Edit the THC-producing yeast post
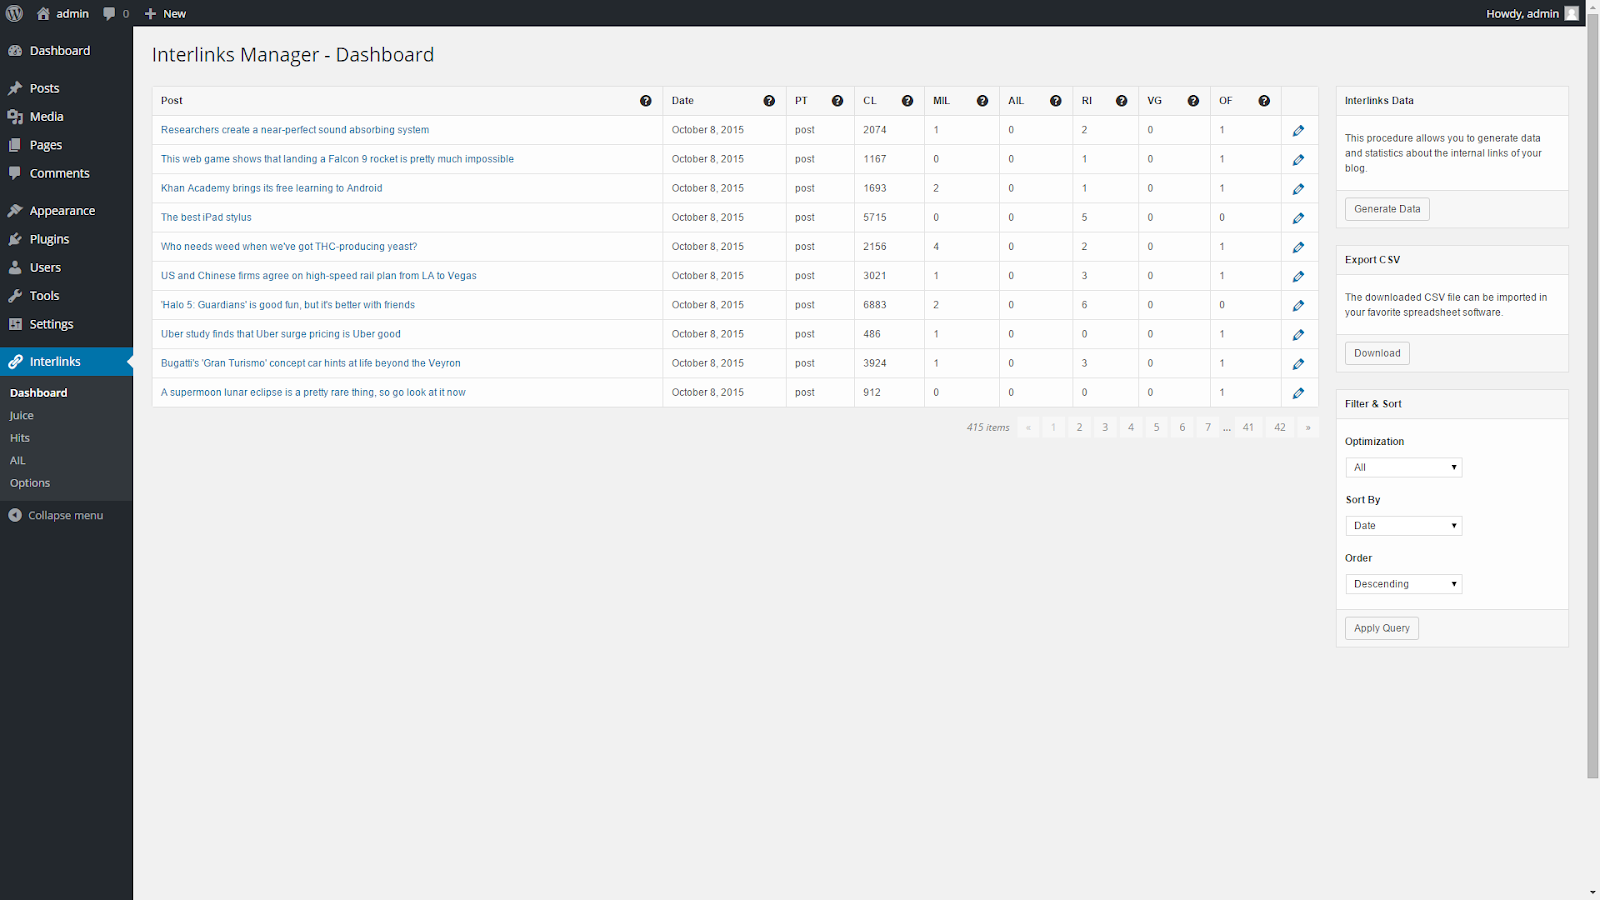The image size is (1600, 900). point(1298,247)
